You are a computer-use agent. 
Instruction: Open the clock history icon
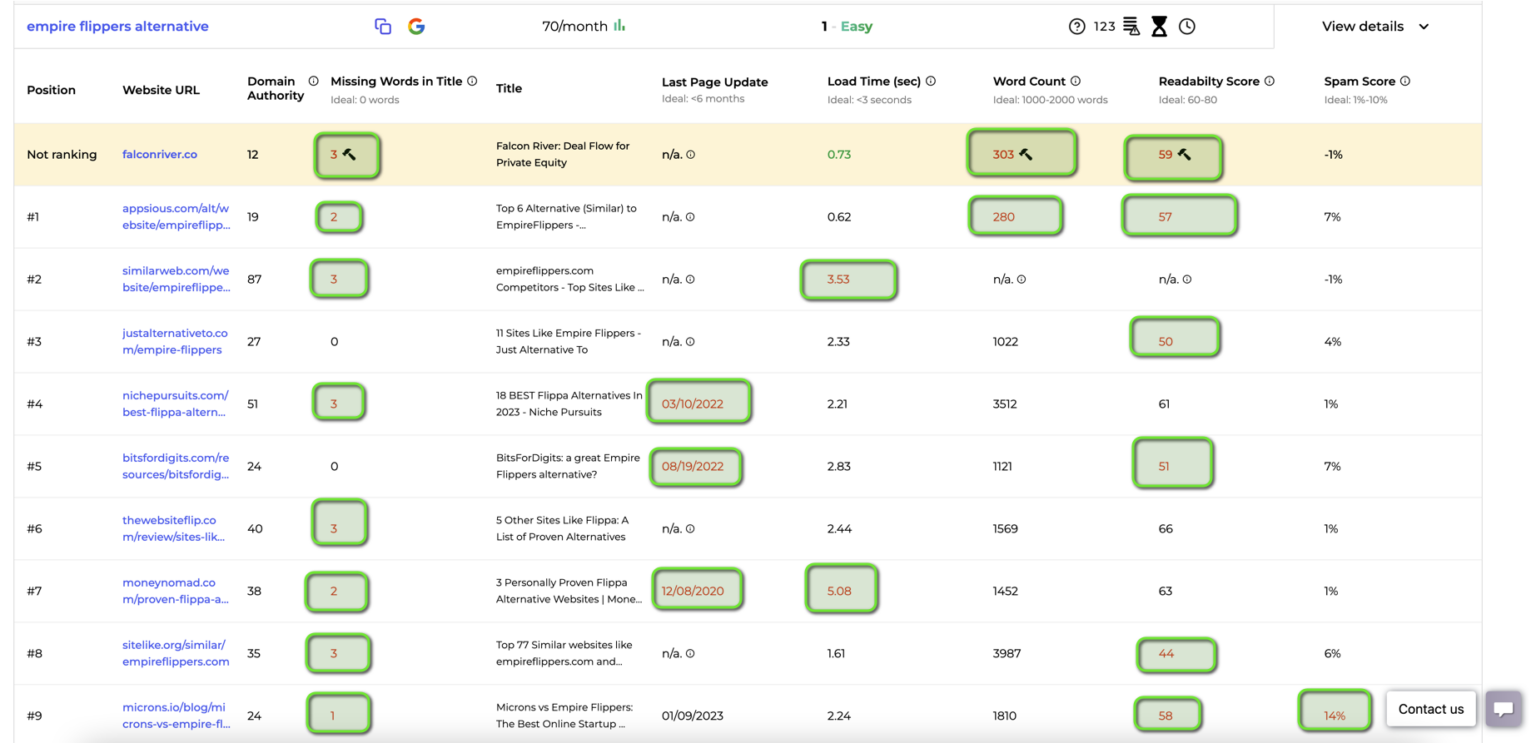tap(1188, 25)
